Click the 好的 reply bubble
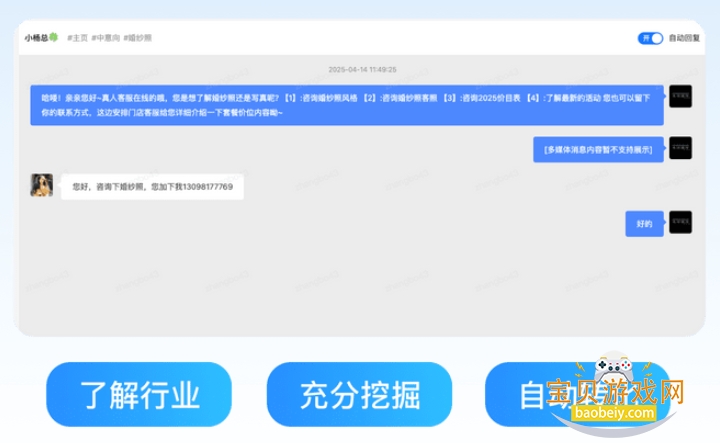Screen dimensions: 720x443 644,224
